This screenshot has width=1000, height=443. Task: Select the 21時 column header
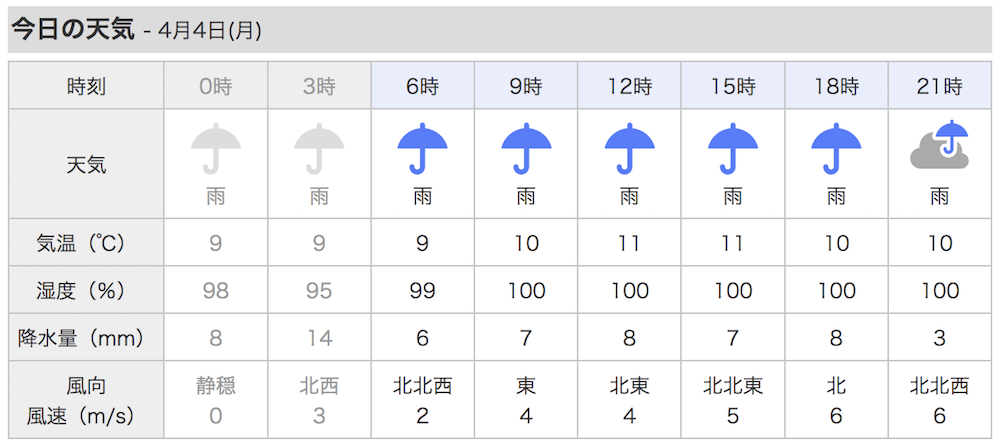click(940, 85)
